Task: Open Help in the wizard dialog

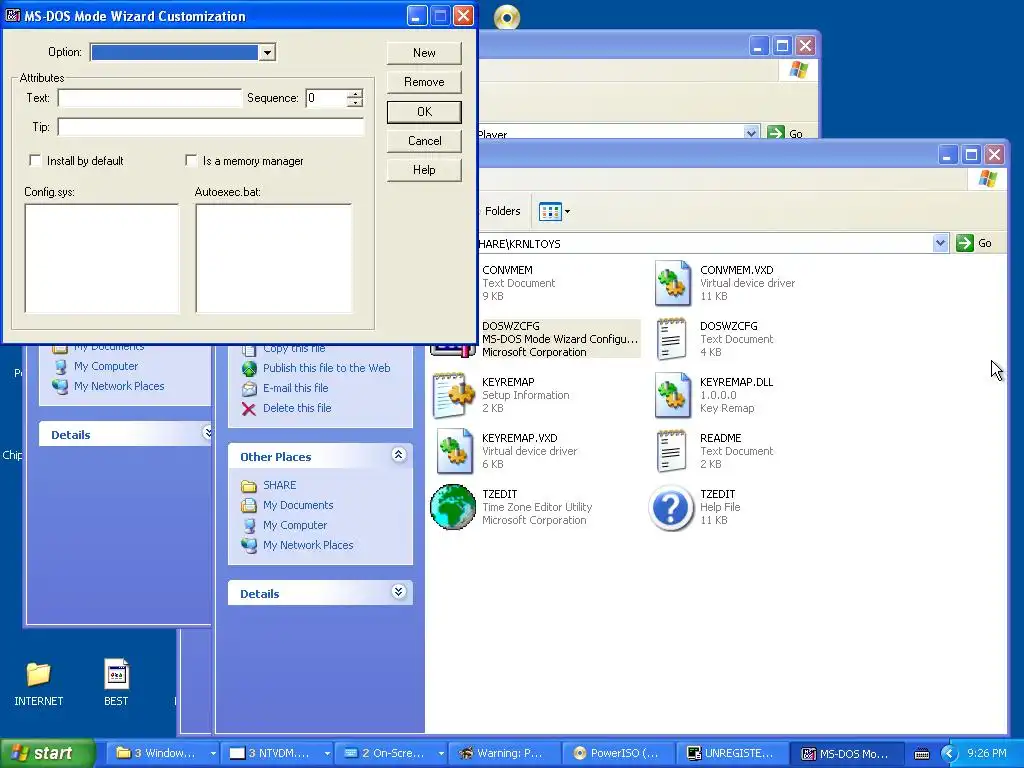Action: pos(424,170)
